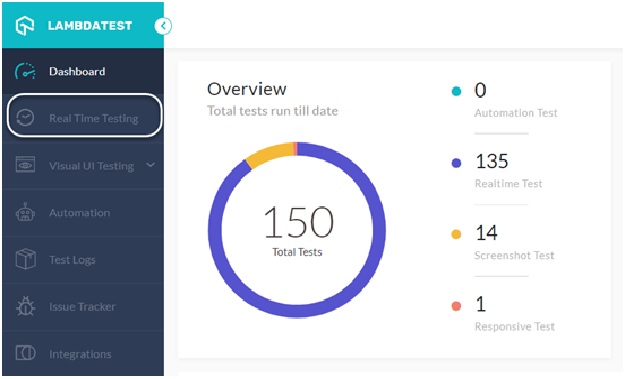Click the 135 realtime count
This screenshot has width=629, height=379.
click(x=492, y=161)
